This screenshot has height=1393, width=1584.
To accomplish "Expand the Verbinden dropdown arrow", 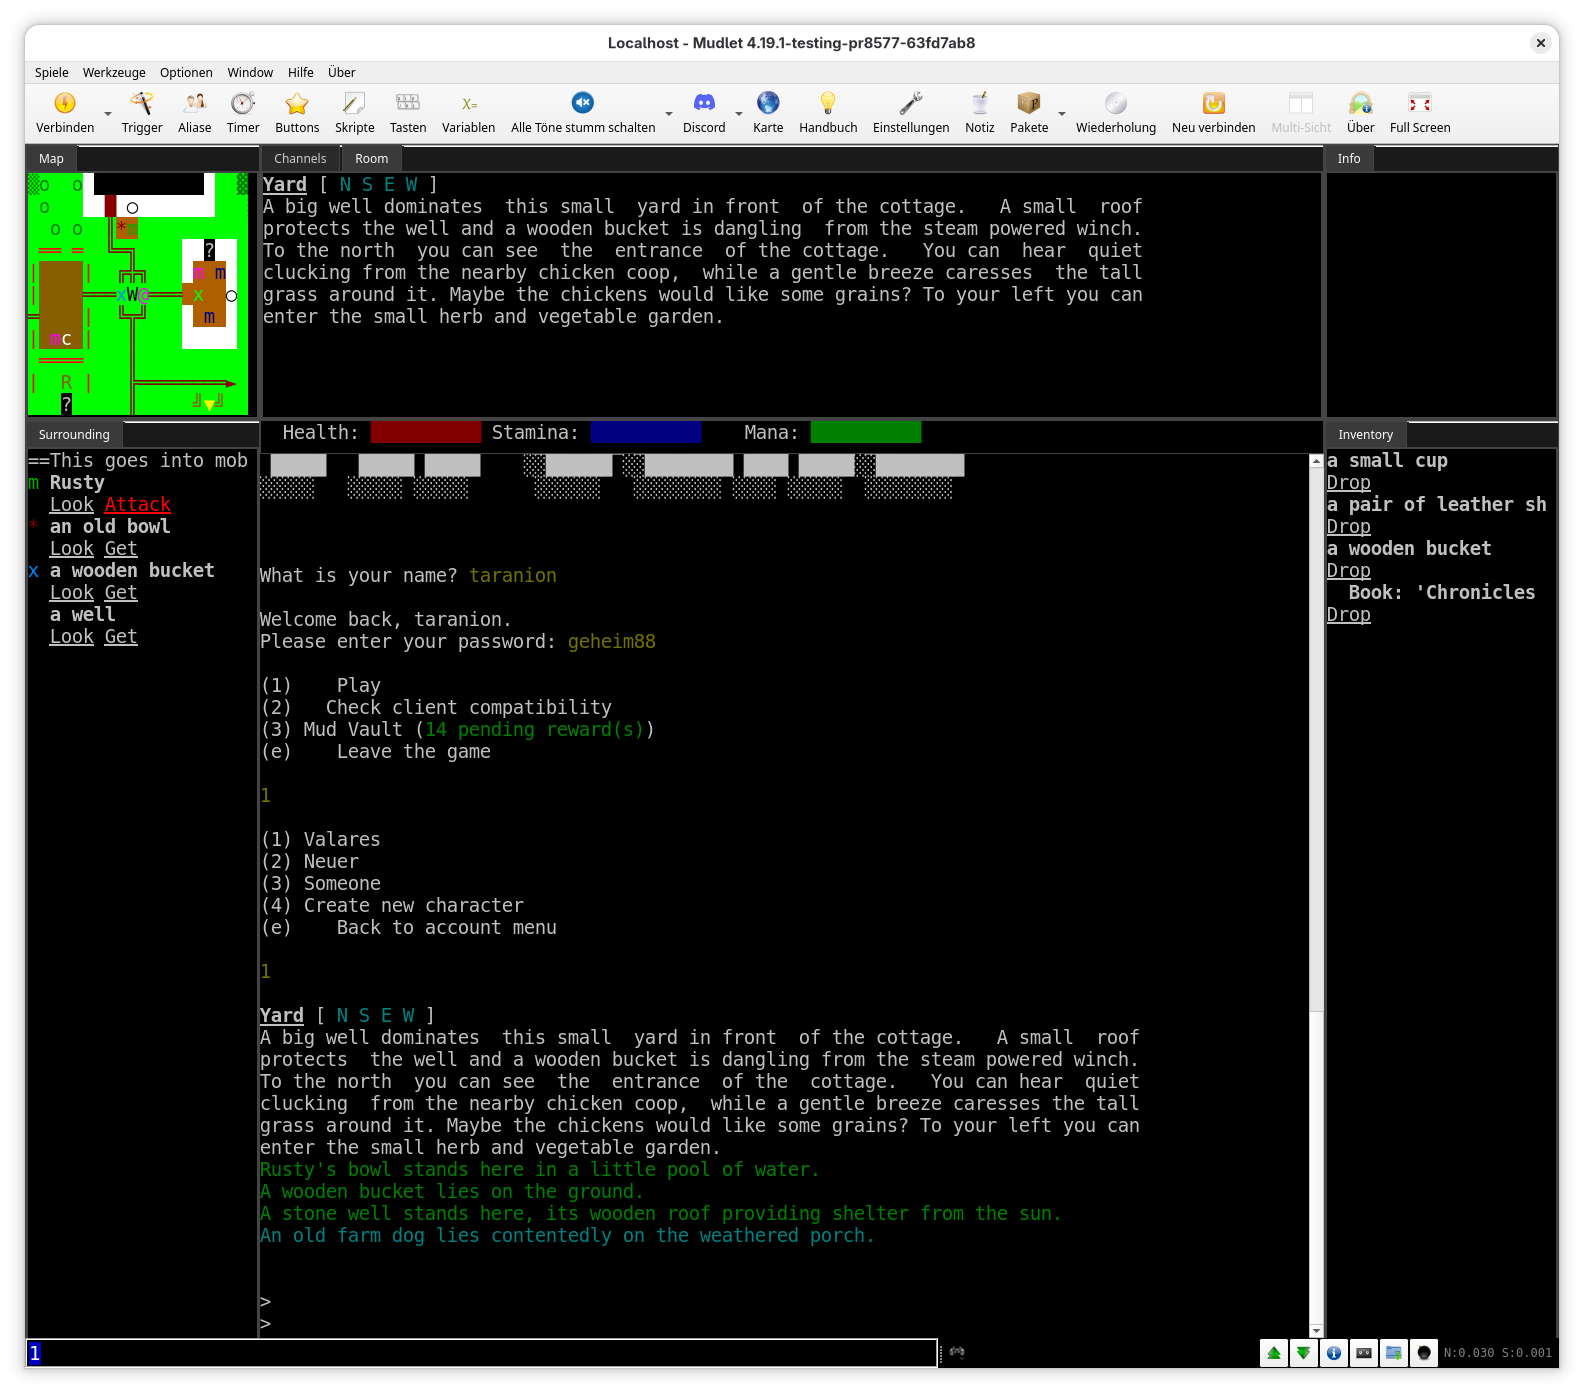I will tap(108, 114).
